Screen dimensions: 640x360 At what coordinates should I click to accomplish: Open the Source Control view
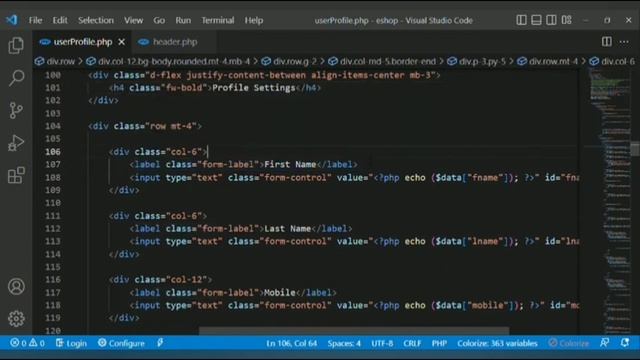(16, 110)
